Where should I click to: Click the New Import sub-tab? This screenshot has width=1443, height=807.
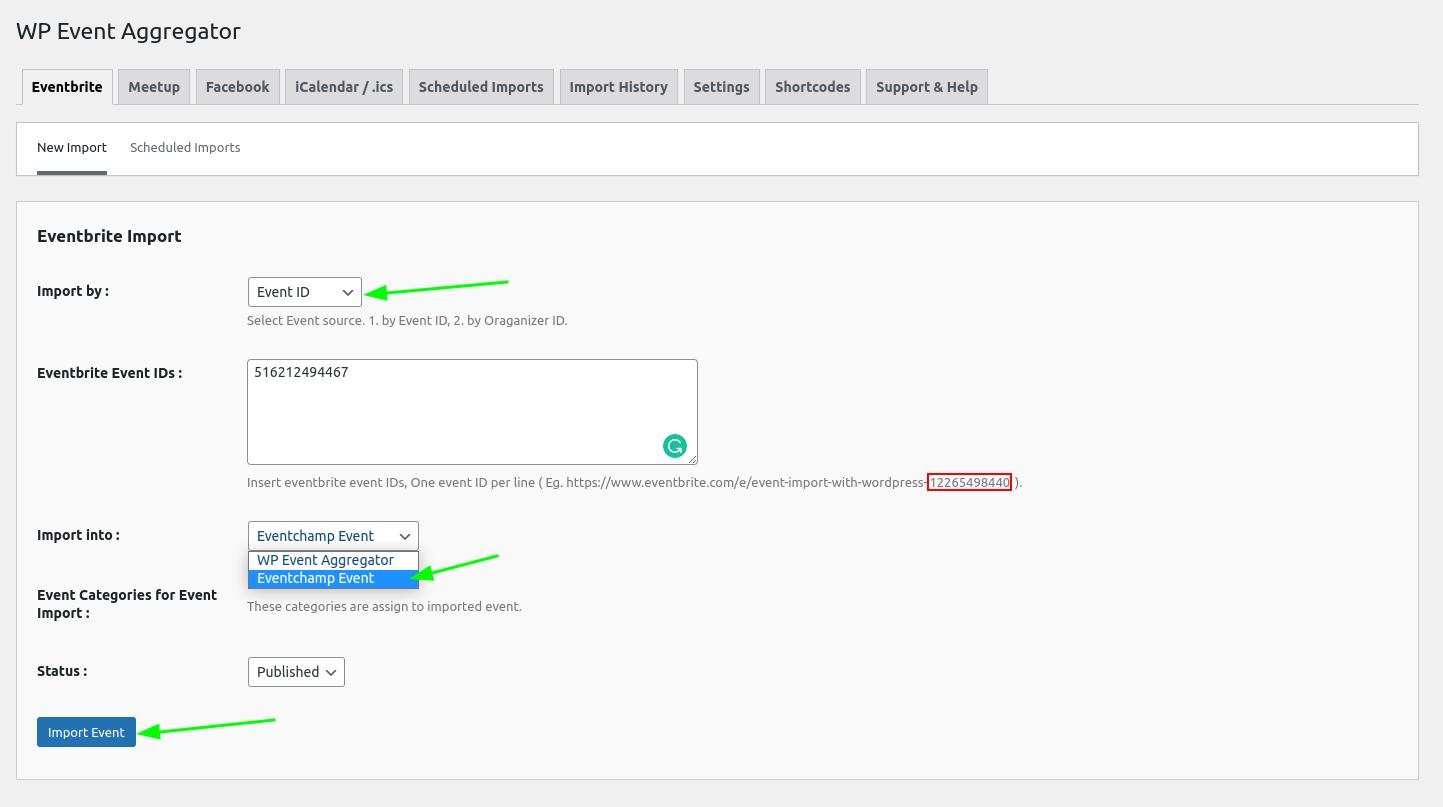coord(72,148)
